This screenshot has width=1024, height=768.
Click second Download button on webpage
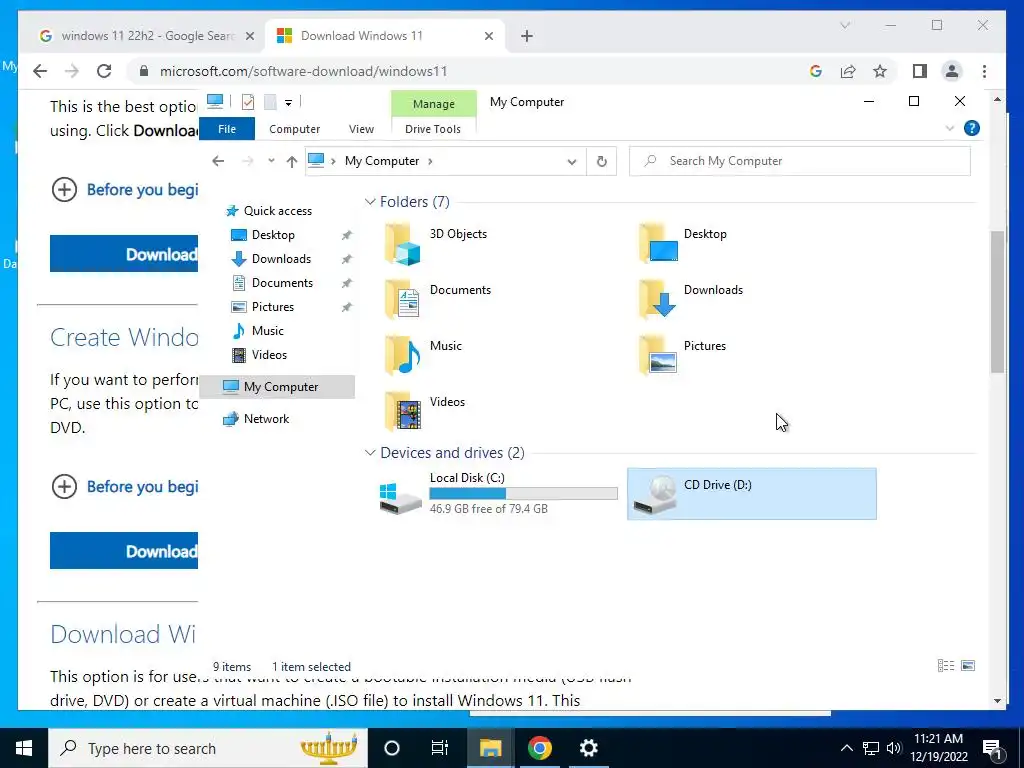[124, 551]
